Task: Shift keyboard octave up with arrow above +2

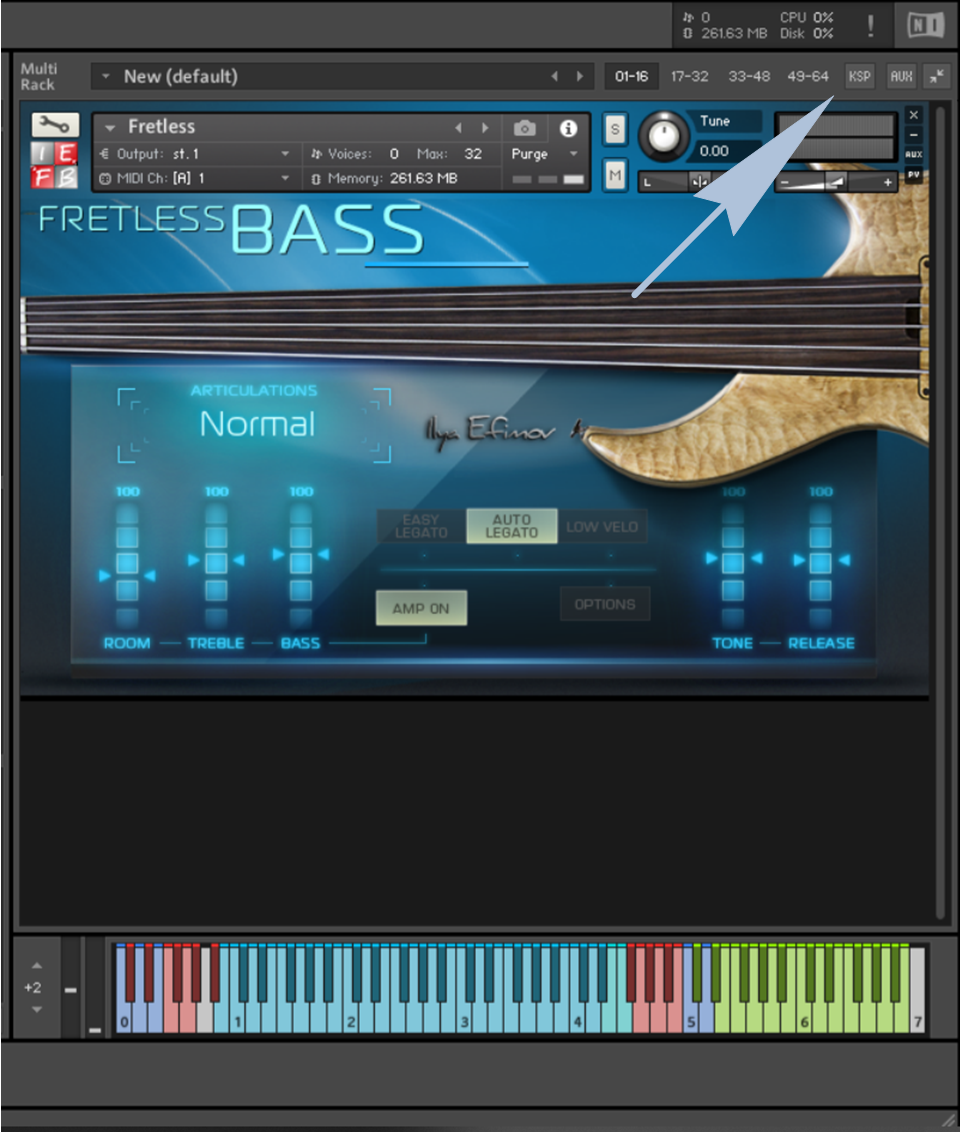Action: [37, 965]
